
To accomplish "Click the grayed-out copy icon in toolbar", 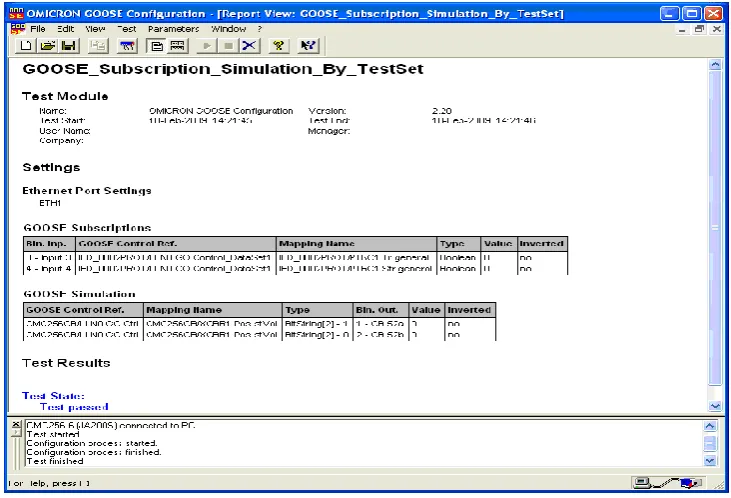I will 98,45.
